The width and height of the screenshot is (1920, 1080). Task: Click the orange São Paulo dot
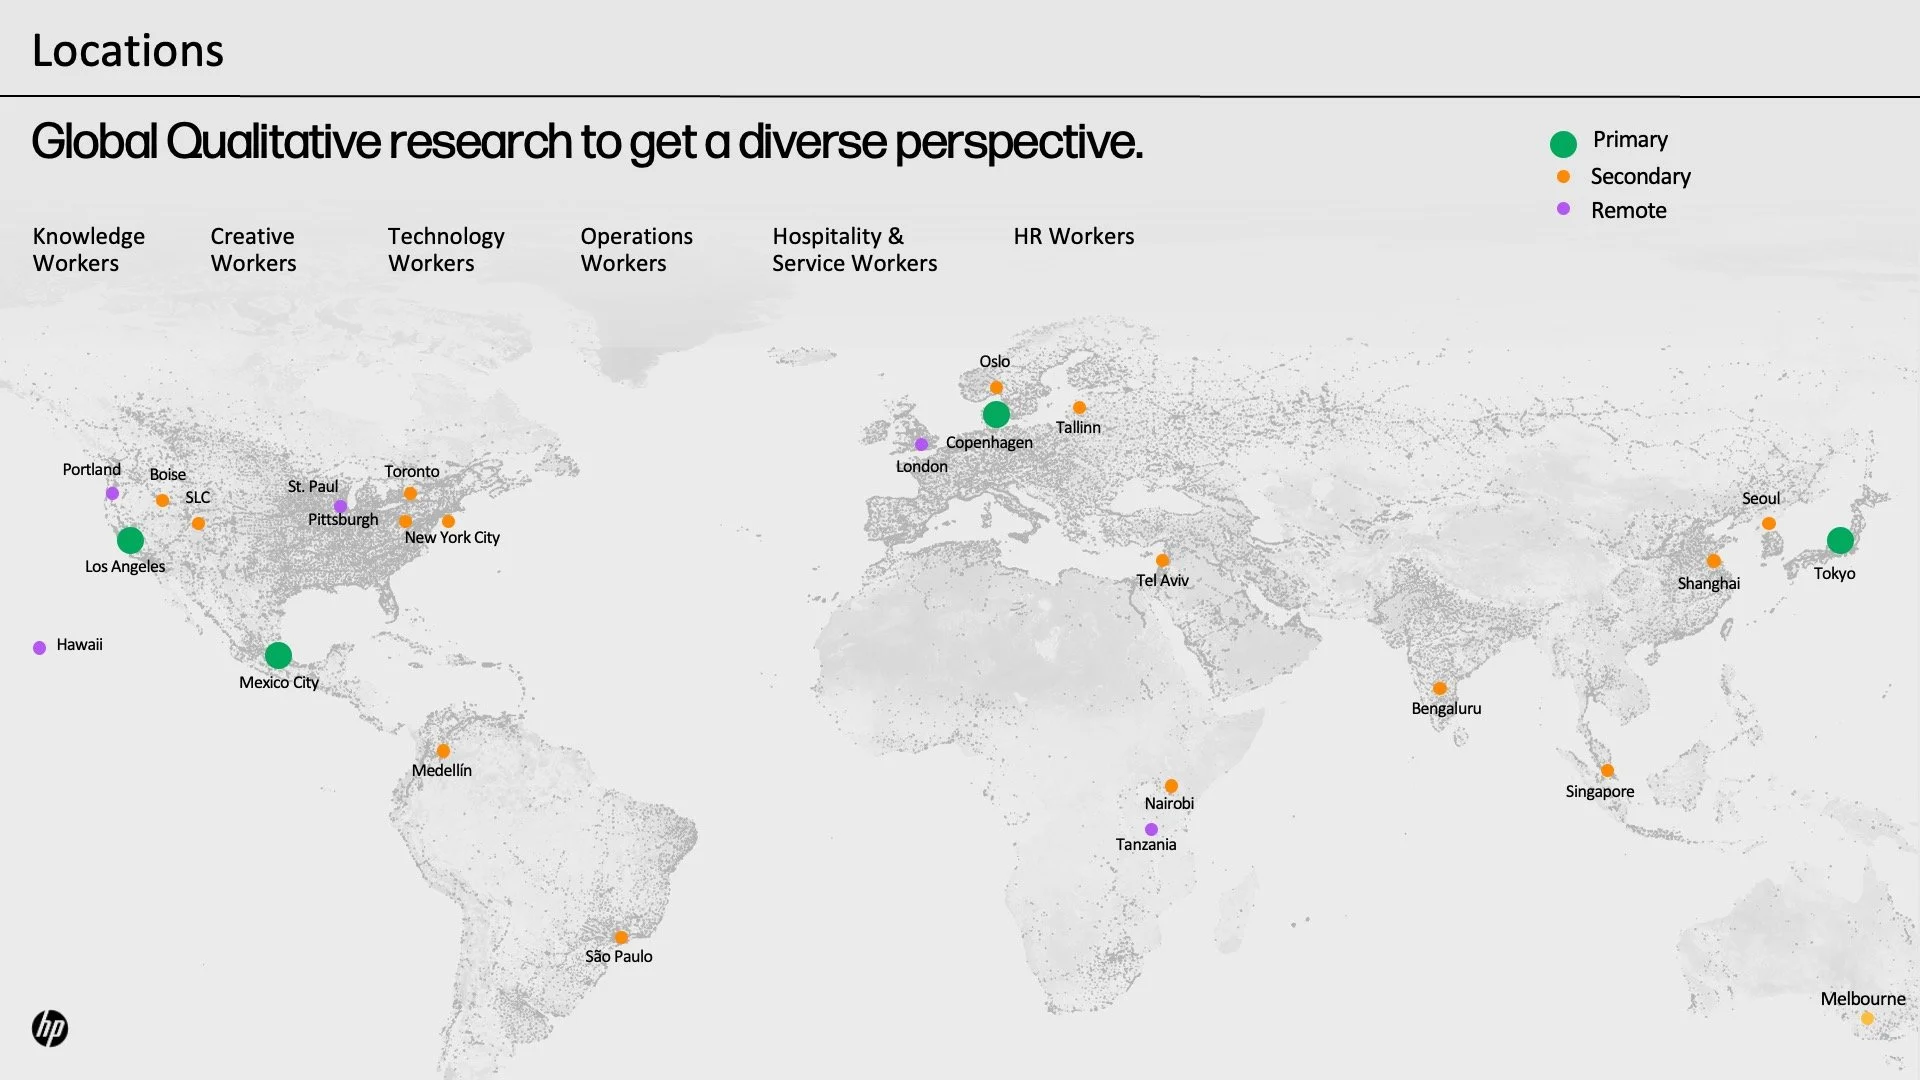(x=621, y=938)
